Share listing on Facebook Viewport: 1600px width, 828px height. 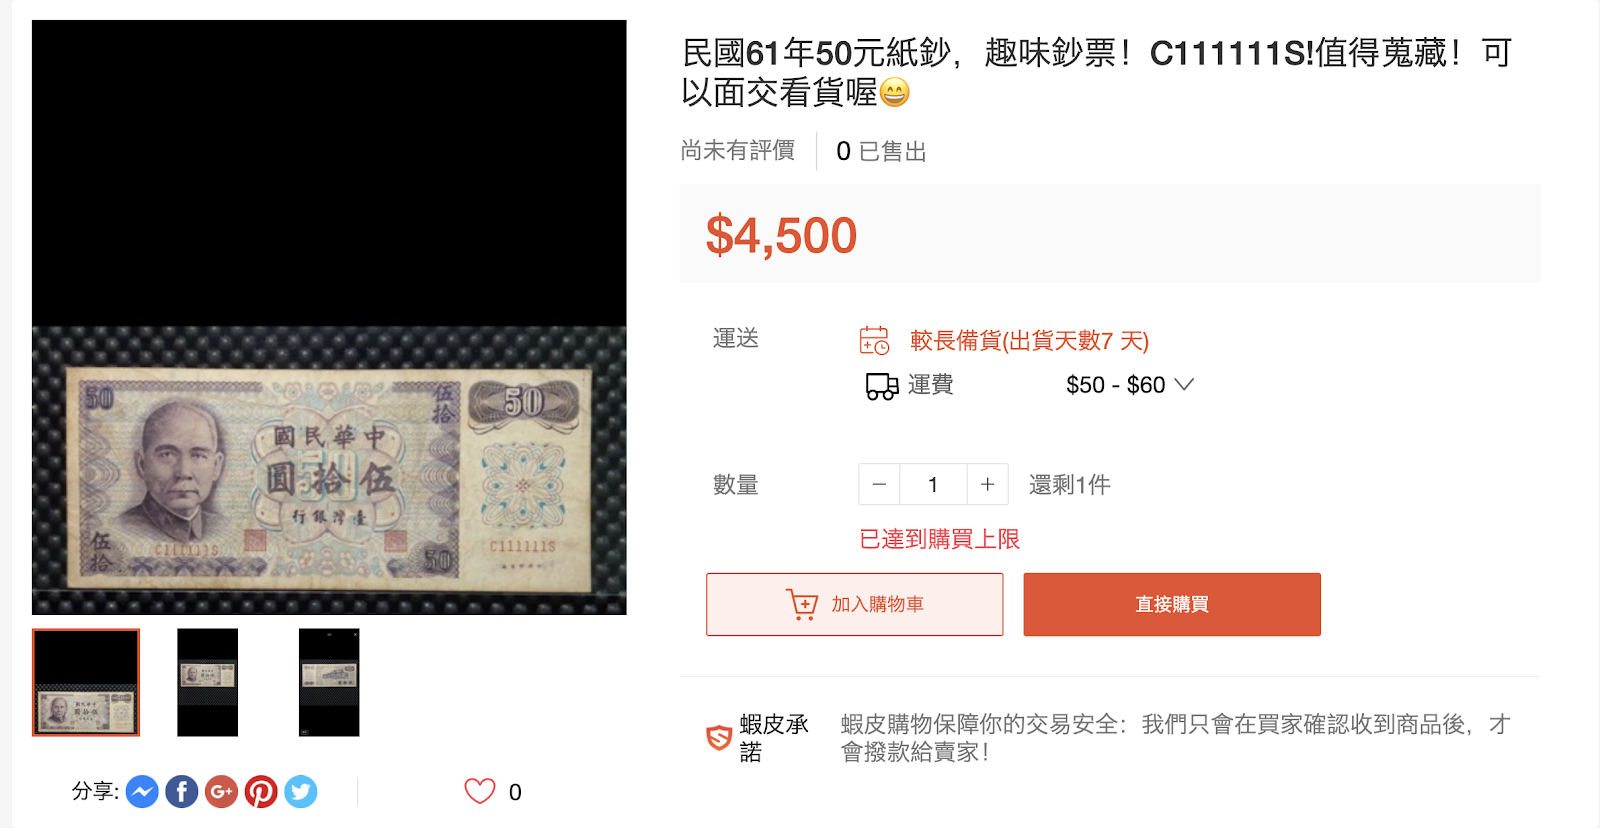tap(182, 792)
